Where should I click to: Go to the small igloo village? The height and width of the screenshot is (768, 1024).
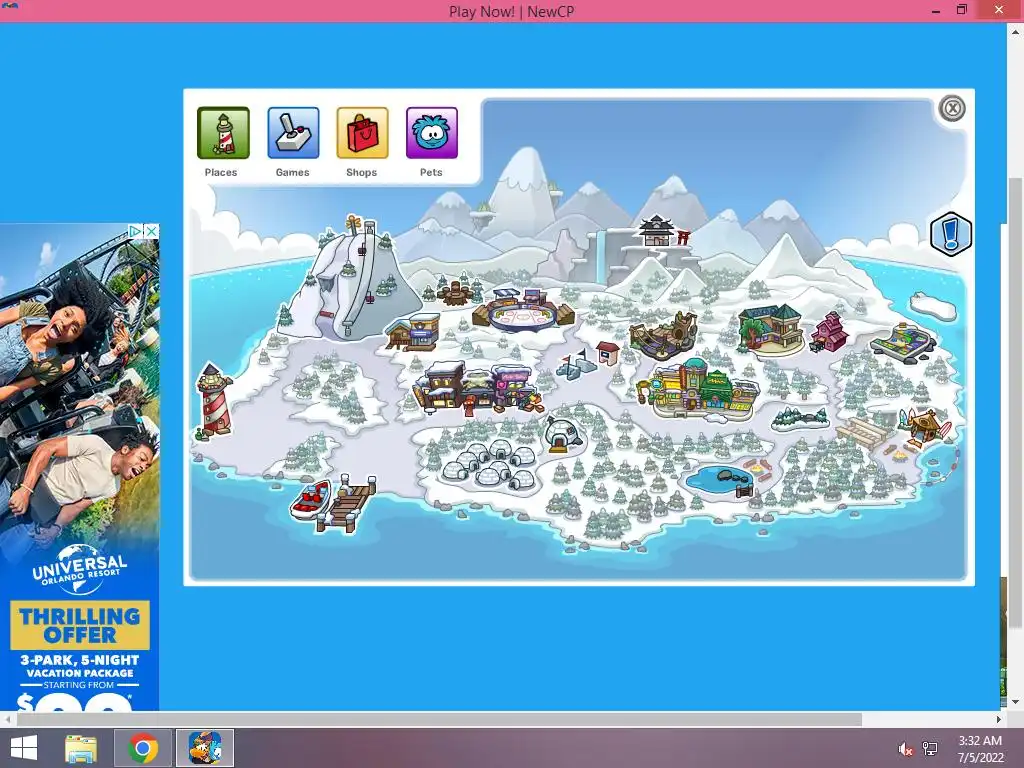click(490, 466)
